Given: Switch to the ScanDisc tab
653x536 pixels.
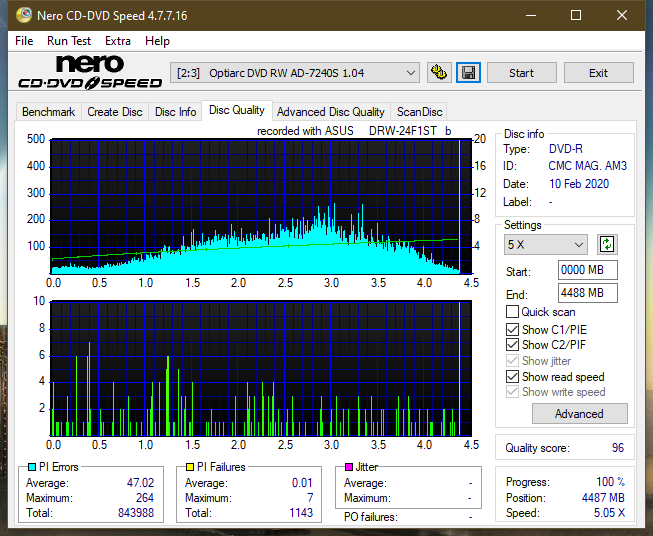Looking at the screenshot, I should 419,112.
